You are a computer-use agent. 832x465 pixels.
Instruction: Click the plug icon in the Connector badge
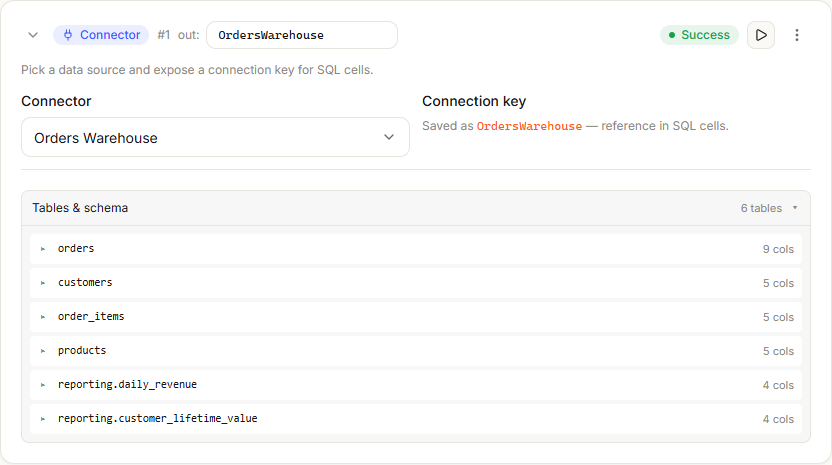[68, 35]
